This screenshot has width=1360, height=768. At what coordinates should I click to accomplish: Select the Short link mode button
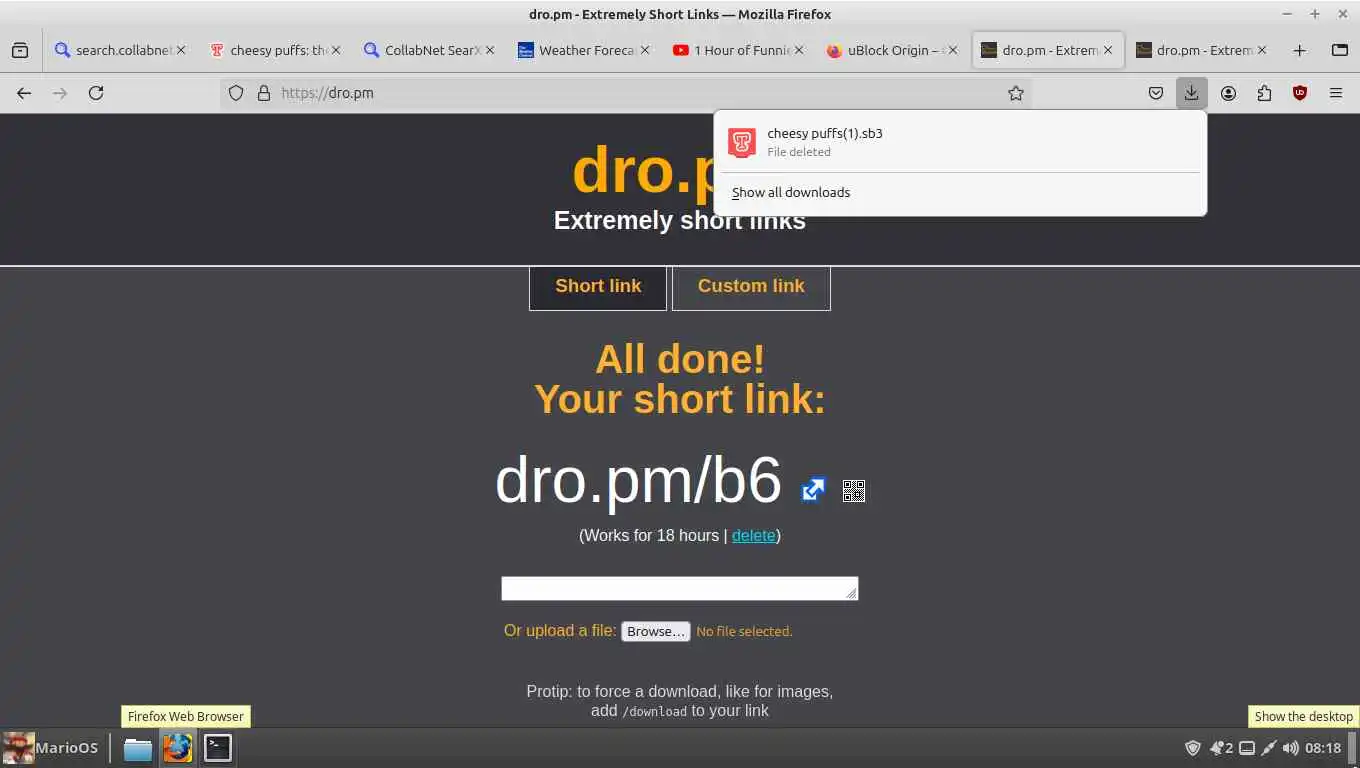point(598,287)
